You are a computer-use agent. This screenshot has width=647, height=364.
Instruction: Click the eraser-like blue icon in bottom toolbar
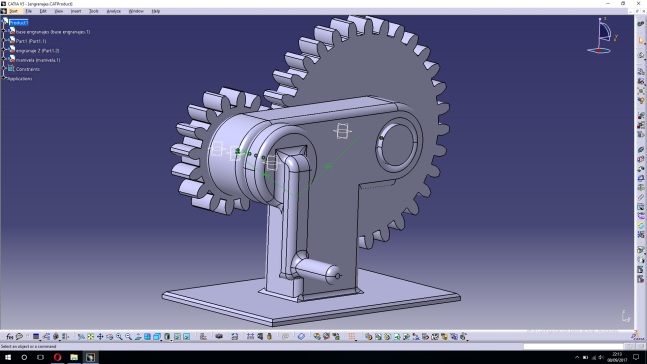[301, 337]
